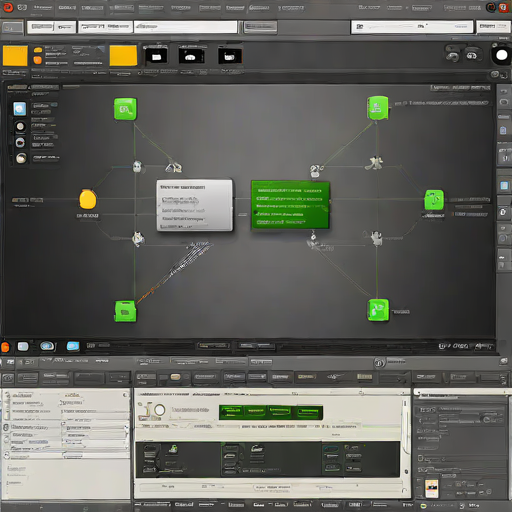Click the green node at bottom-right of graph
Screen dimensions: 512x512
pos(378,310)
